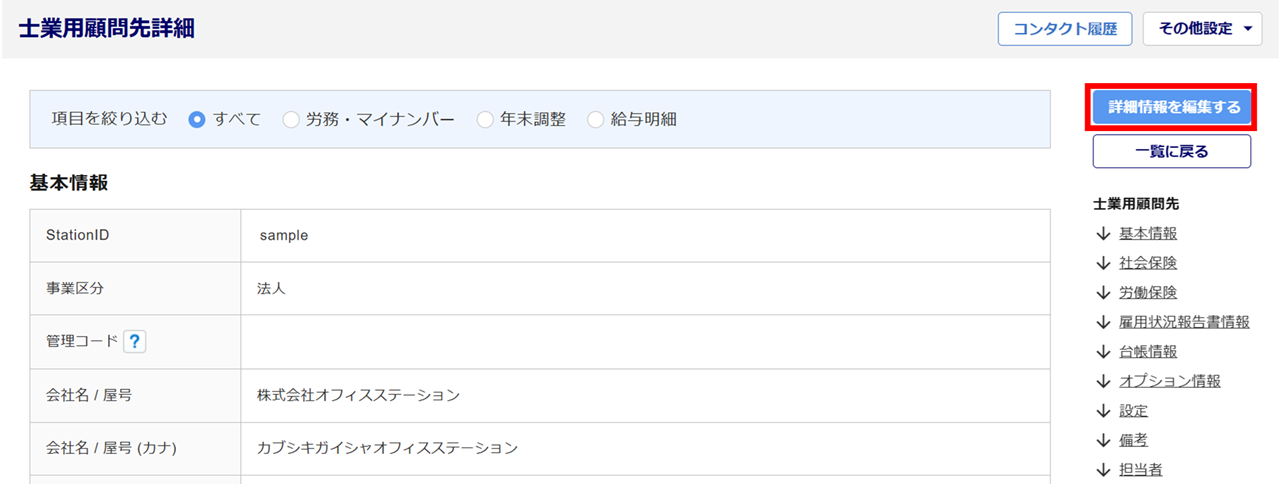The image size is (1280, 484).
Task: Click the arrow icon next to 労働保険
Action: click(x=1103, y=293)
